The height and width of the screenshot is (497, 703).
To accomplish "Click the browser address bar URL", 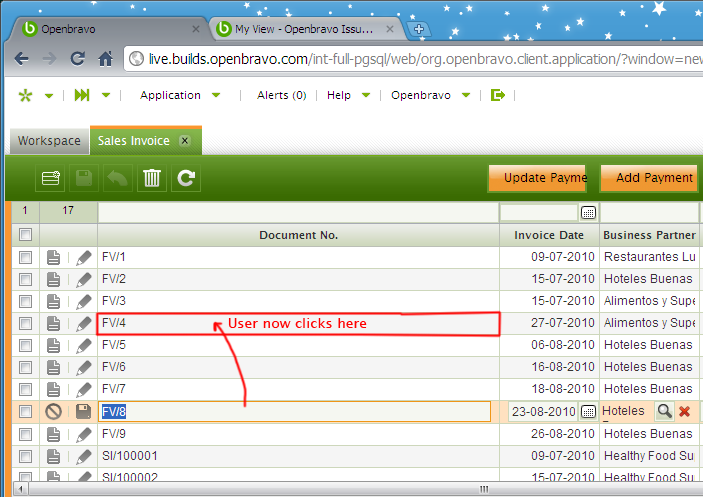I will (425, 59).
